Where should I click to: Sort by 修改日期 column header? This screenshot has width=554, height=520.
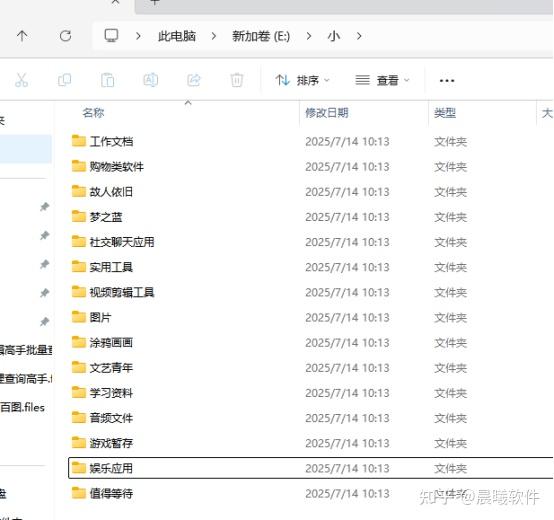click(x=327, y=113)
